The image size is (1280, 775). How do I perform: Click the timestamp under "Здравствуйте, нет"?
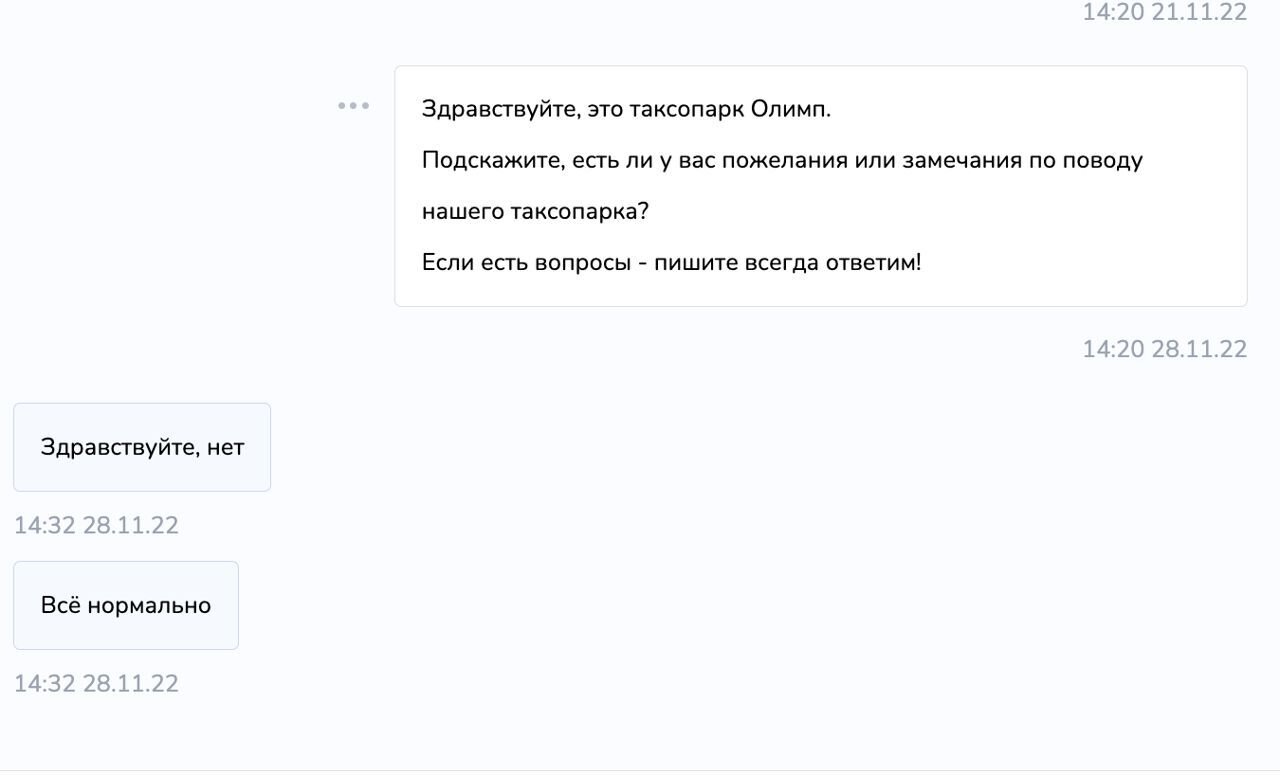click(x=96, y=525)
